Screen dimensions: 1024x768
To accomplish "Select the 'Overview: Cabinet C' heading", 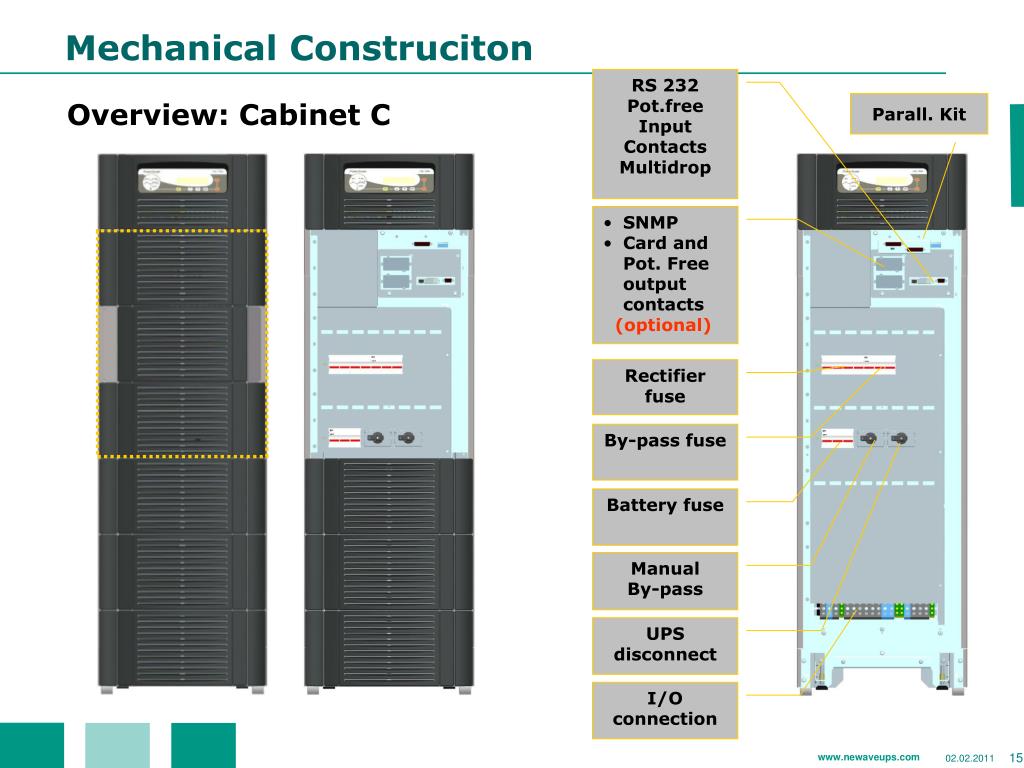I will point(229,115).
